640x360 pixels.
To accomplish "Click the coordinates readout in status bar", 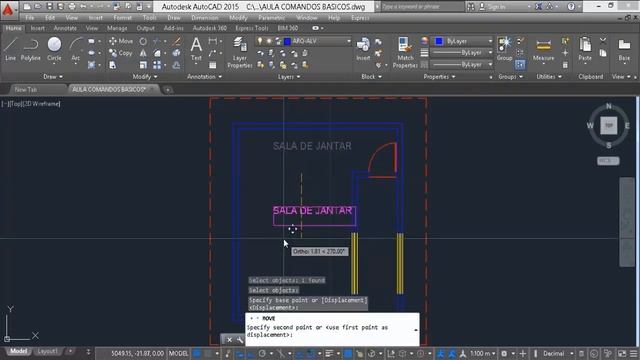I will (x=138, y=353).
